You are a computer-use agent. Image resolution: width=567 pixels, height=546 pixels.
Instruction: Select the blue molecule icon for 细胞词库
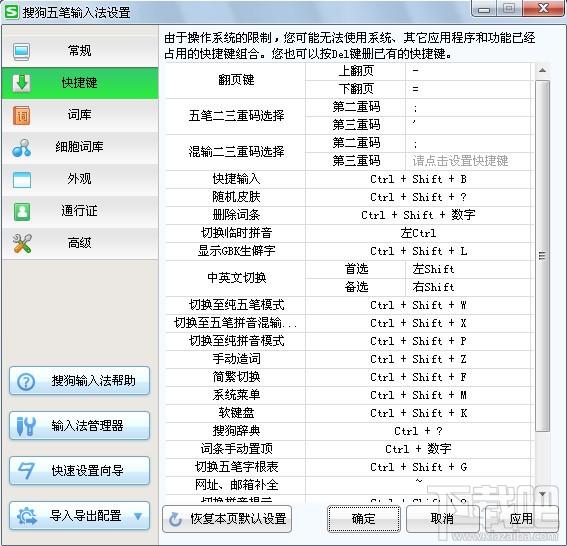point(22,148)
